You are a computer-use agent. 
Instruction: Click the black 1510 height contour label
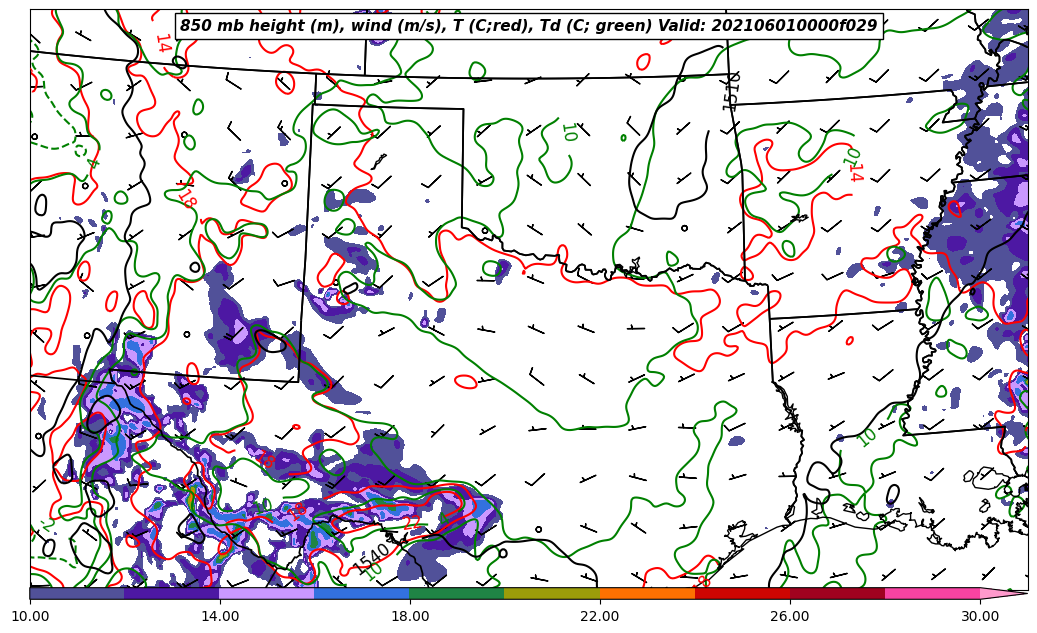click(731, 92)
